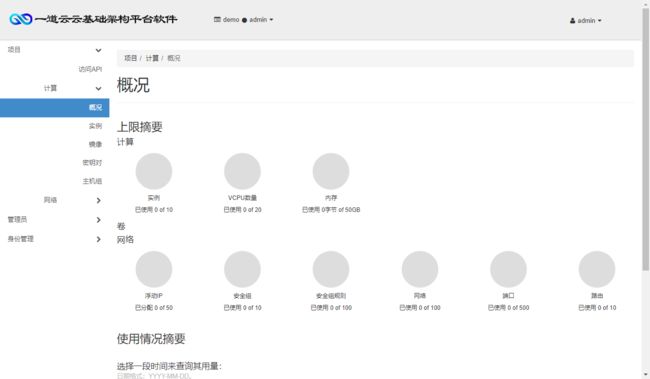The width and height of the screenshot is (650, 379).
Task: Click the 项目 label in sidebar
Action: coord(14,50)
